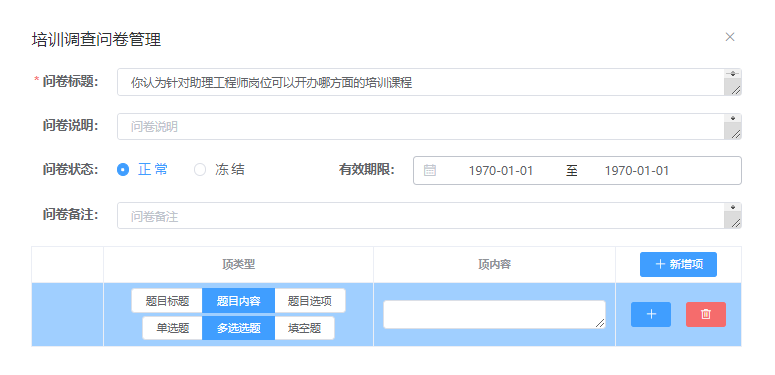Close the 培训调查问卷管理 dialog
The image size is (775, 375).
point(730,37)
